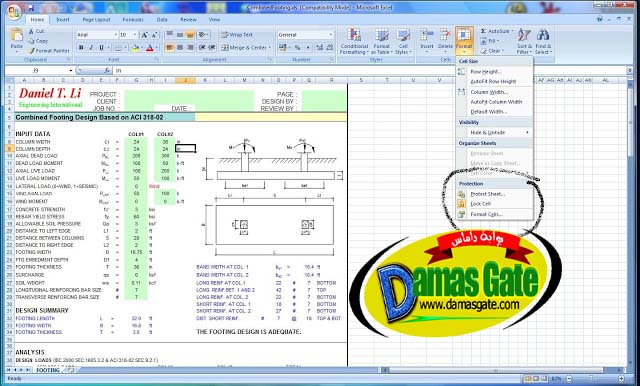Click the yellow Fill Color button
This screenshot has height=386, width=640.
click(136, 48)
